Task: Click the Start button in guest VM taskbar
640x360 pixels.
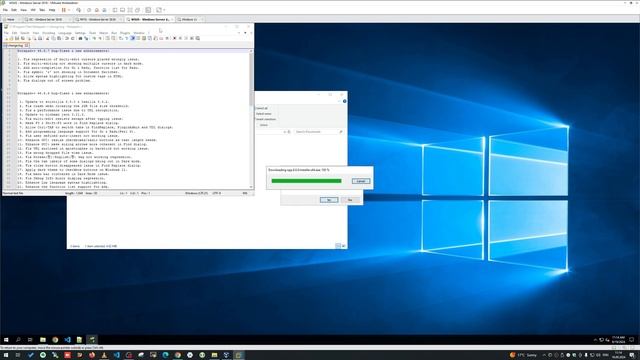Action: [6, 339]
